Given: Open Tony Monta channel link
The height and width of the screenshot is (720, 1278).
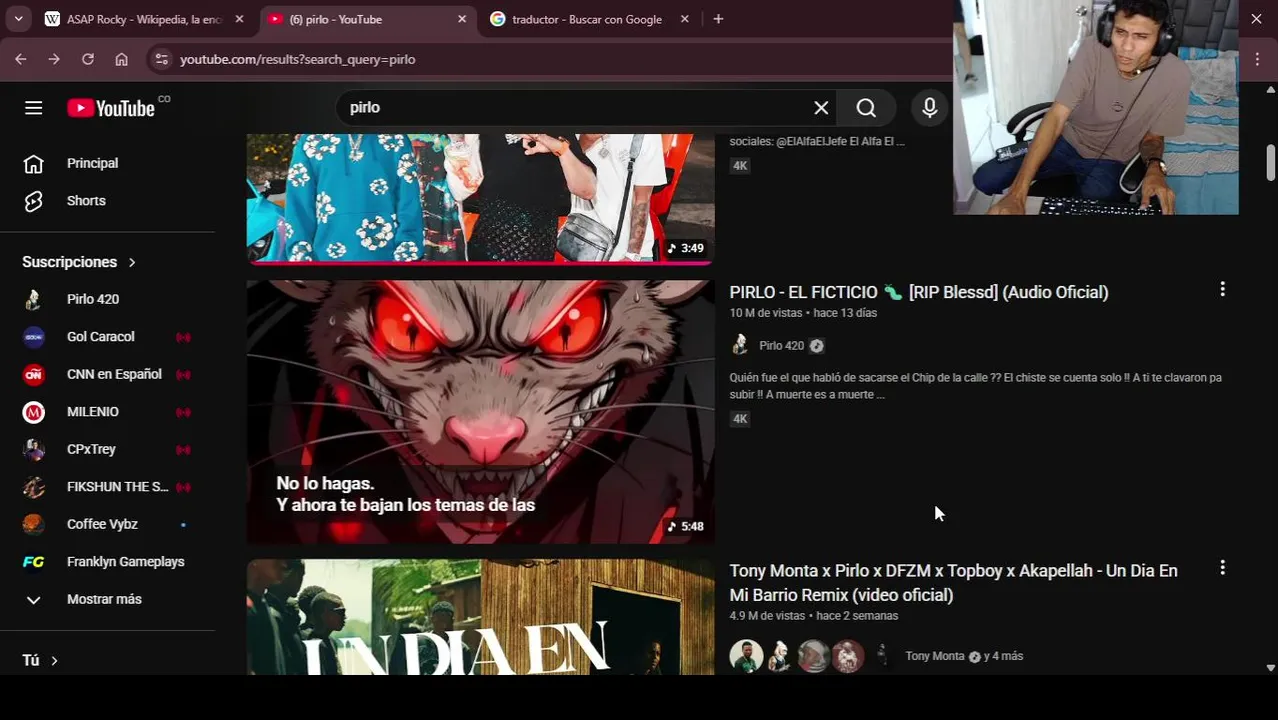Looking at the screenshot, I should coord(935,656).
